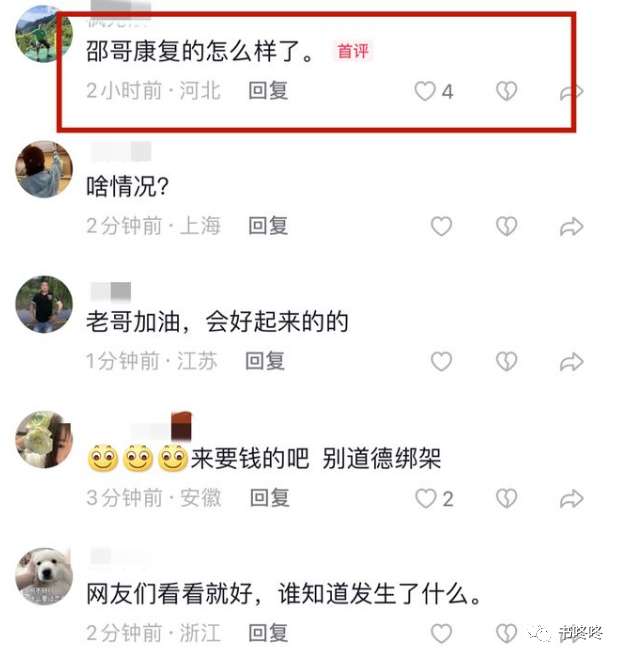
Task: Reply to the 老哥加油 comment from 江苏
Action: click(x=265, y=361)
